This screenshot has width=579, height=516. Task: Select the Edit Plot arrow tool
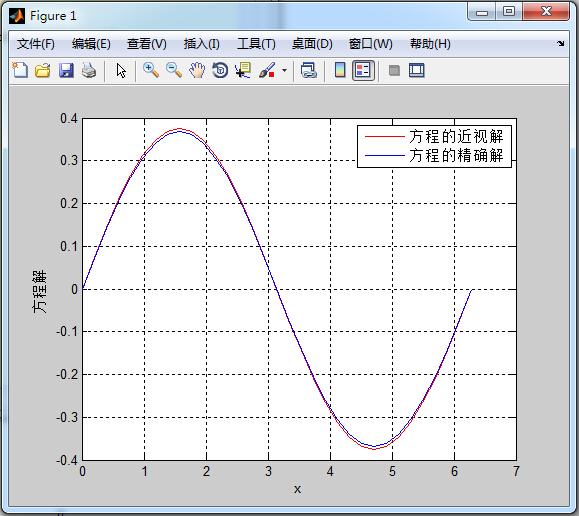point(121,70)
